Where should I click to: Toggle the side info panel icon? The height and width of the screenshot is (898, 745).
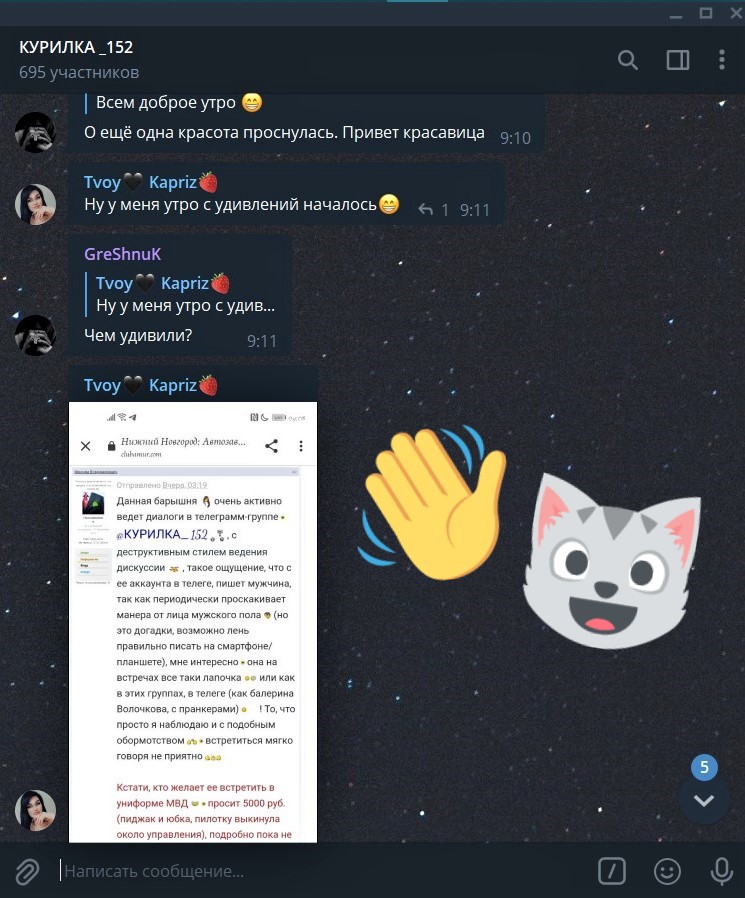(x=677, y=60)
